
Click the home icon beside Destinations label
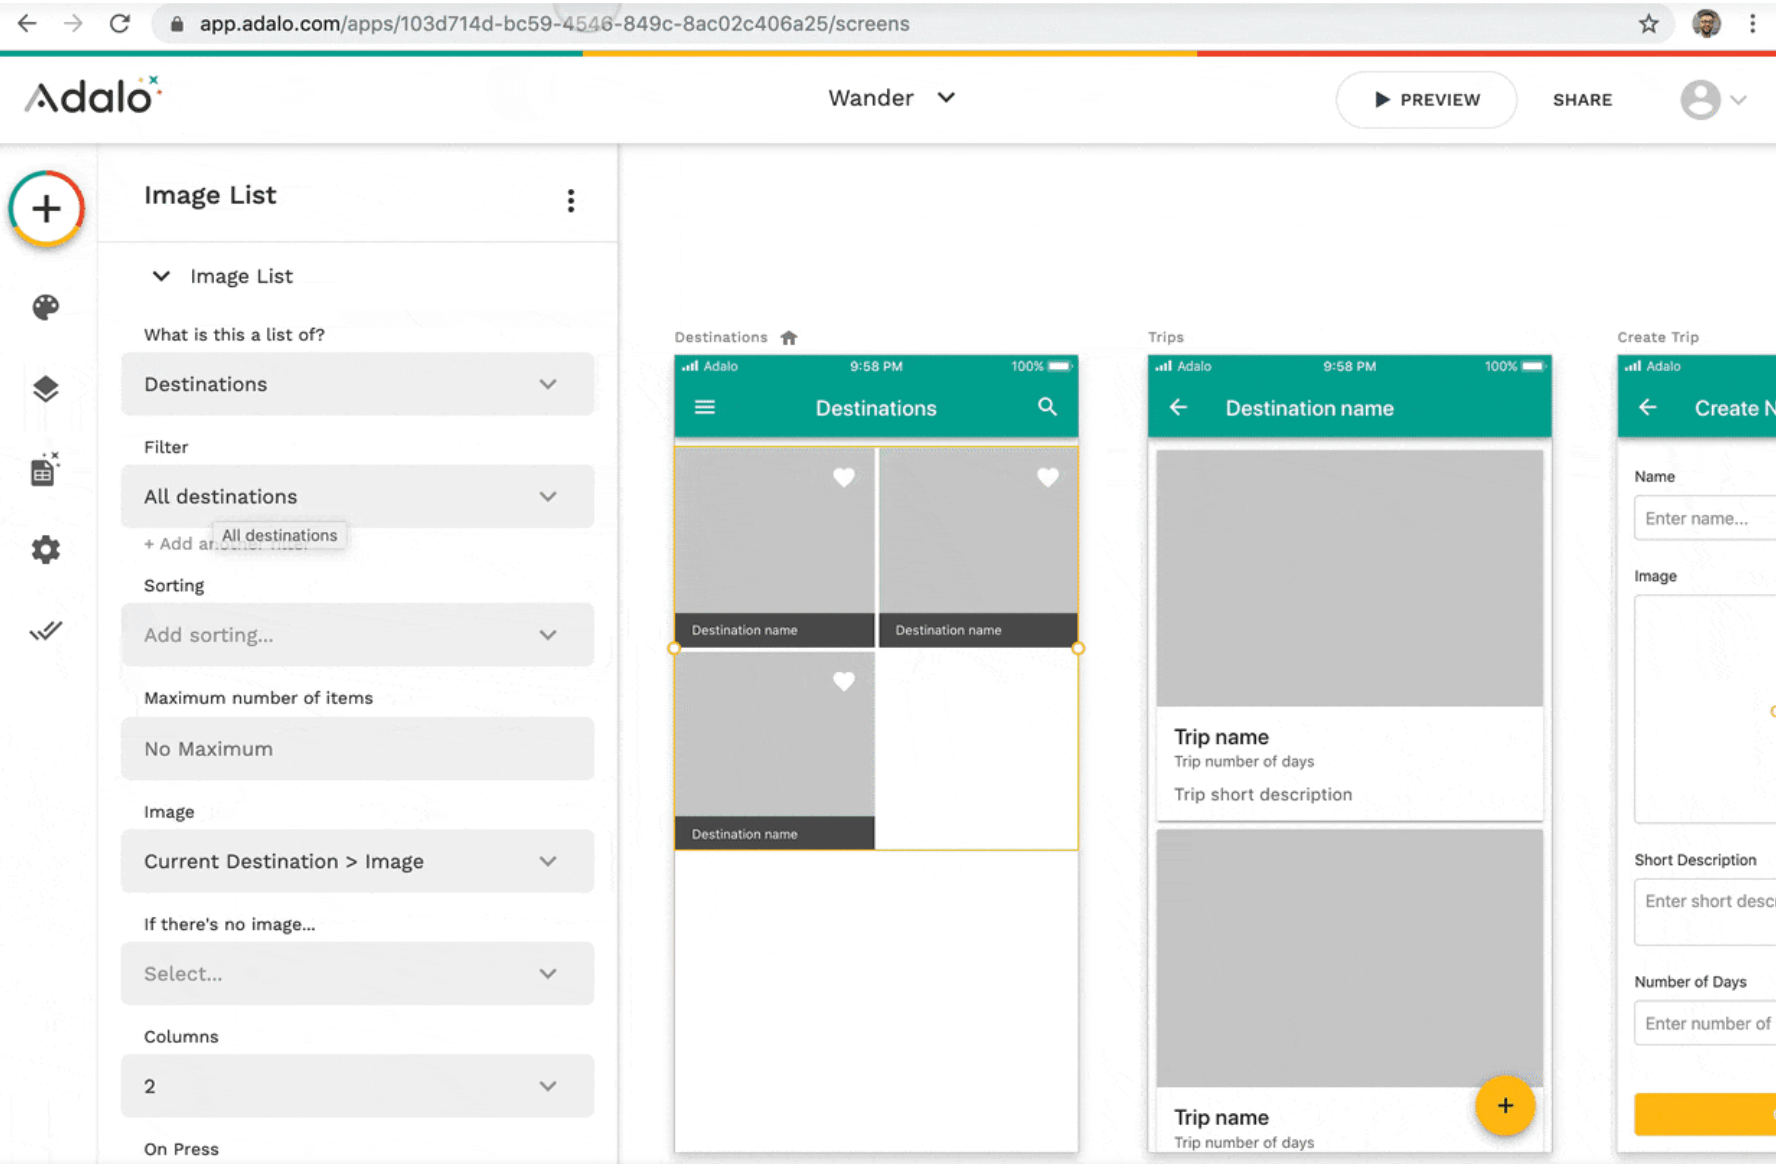coord(789,337)
